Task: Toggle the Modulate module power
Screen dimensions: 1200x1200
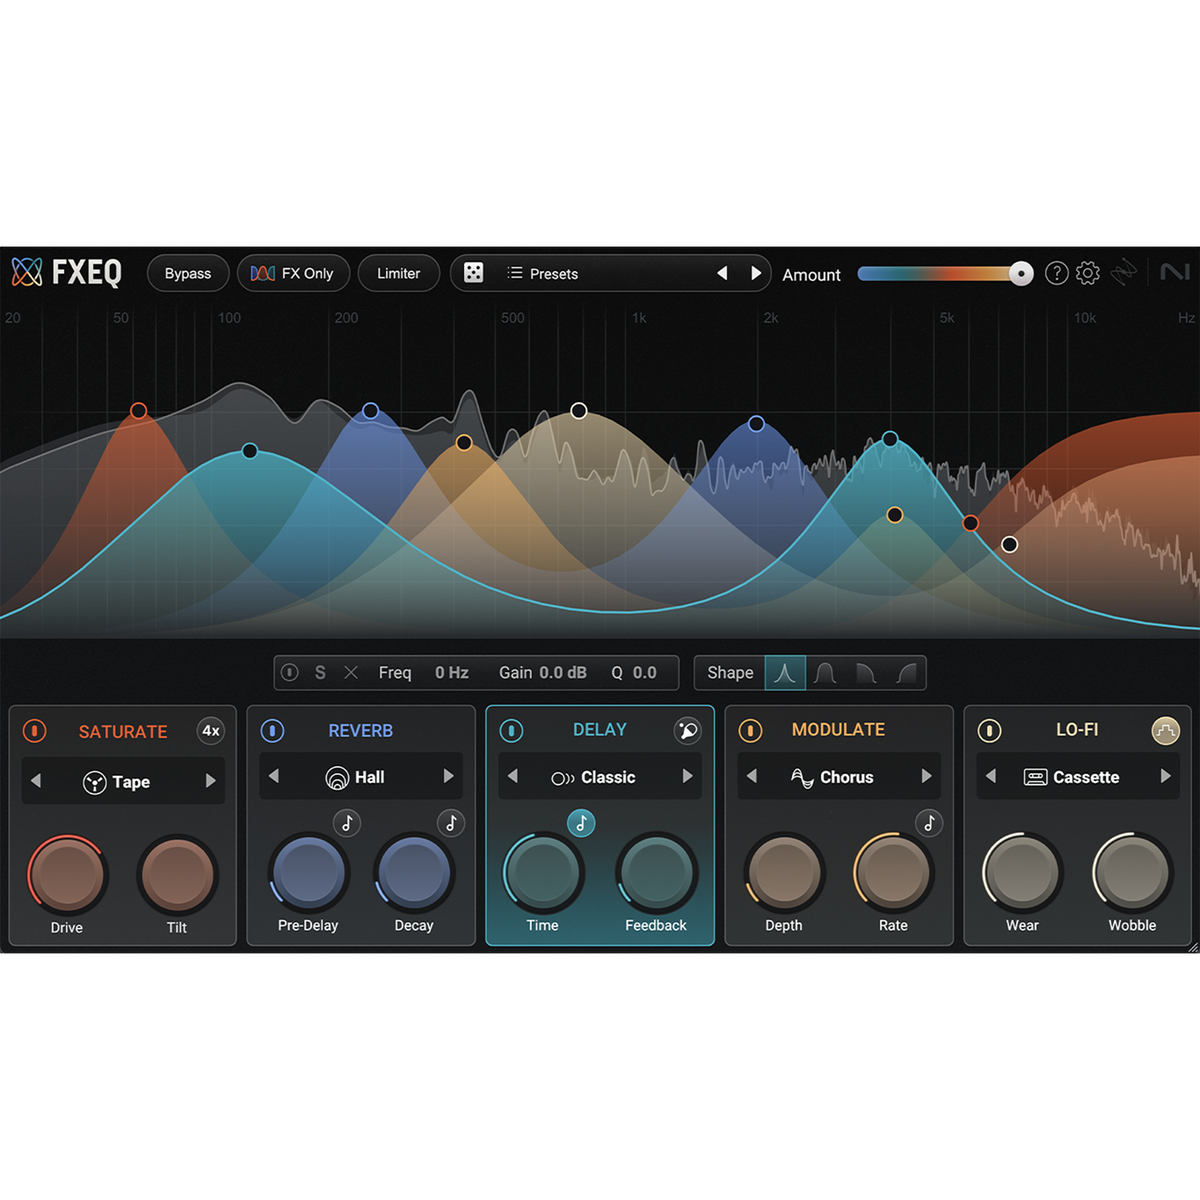Action: tap(750, 730)
